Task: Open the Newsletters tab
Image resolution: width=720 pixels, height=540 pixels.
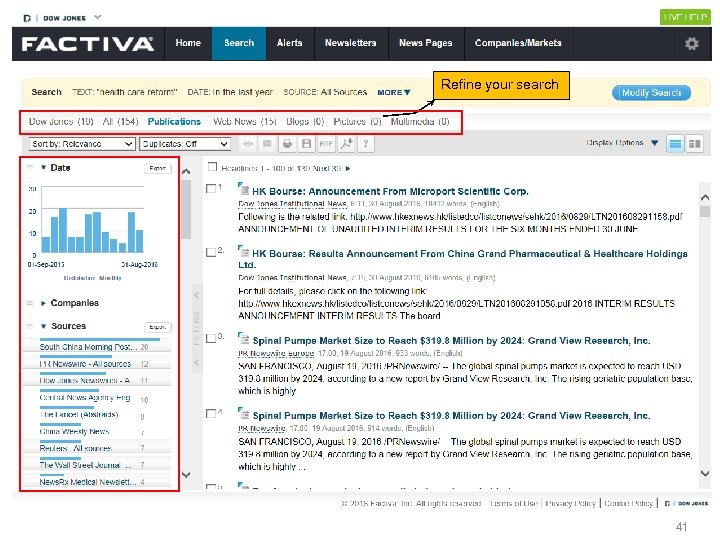Action: 351,43
